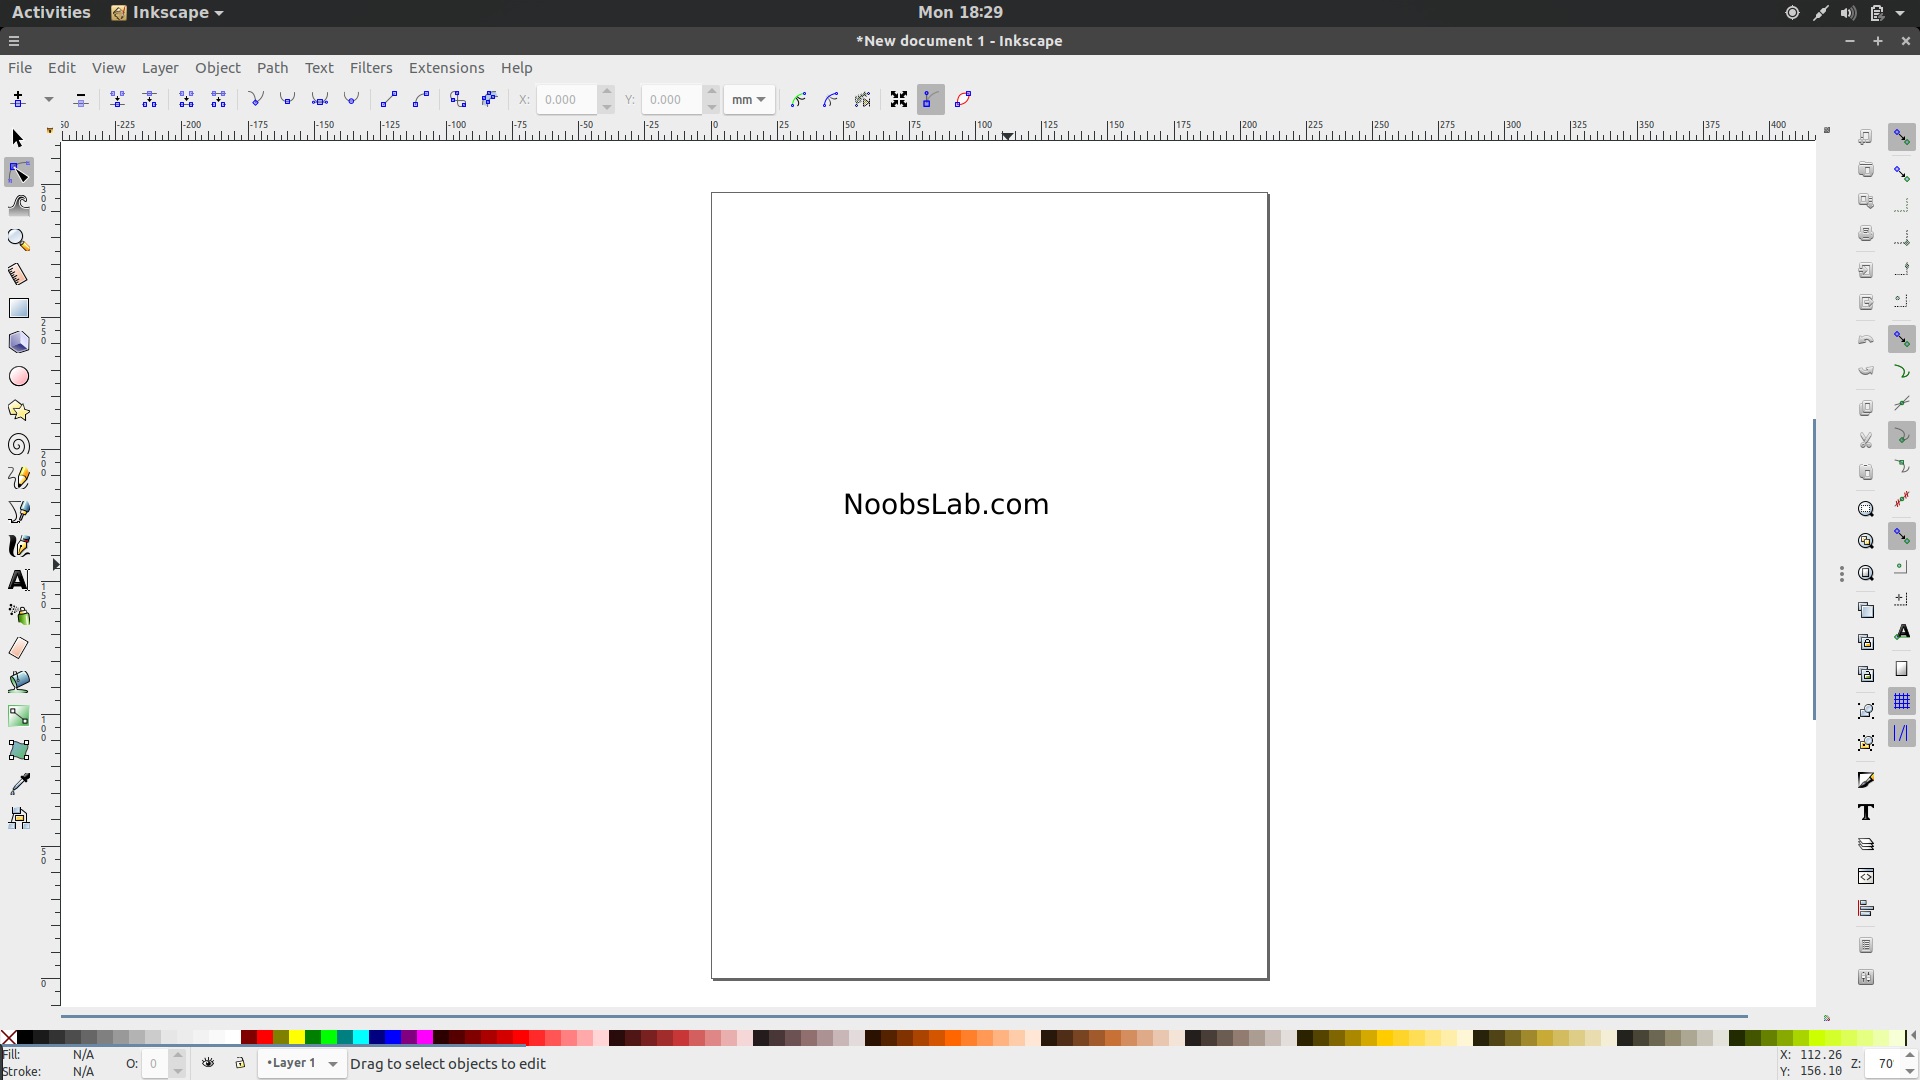Toggle snapping with the master snap button

[1903, 137]
